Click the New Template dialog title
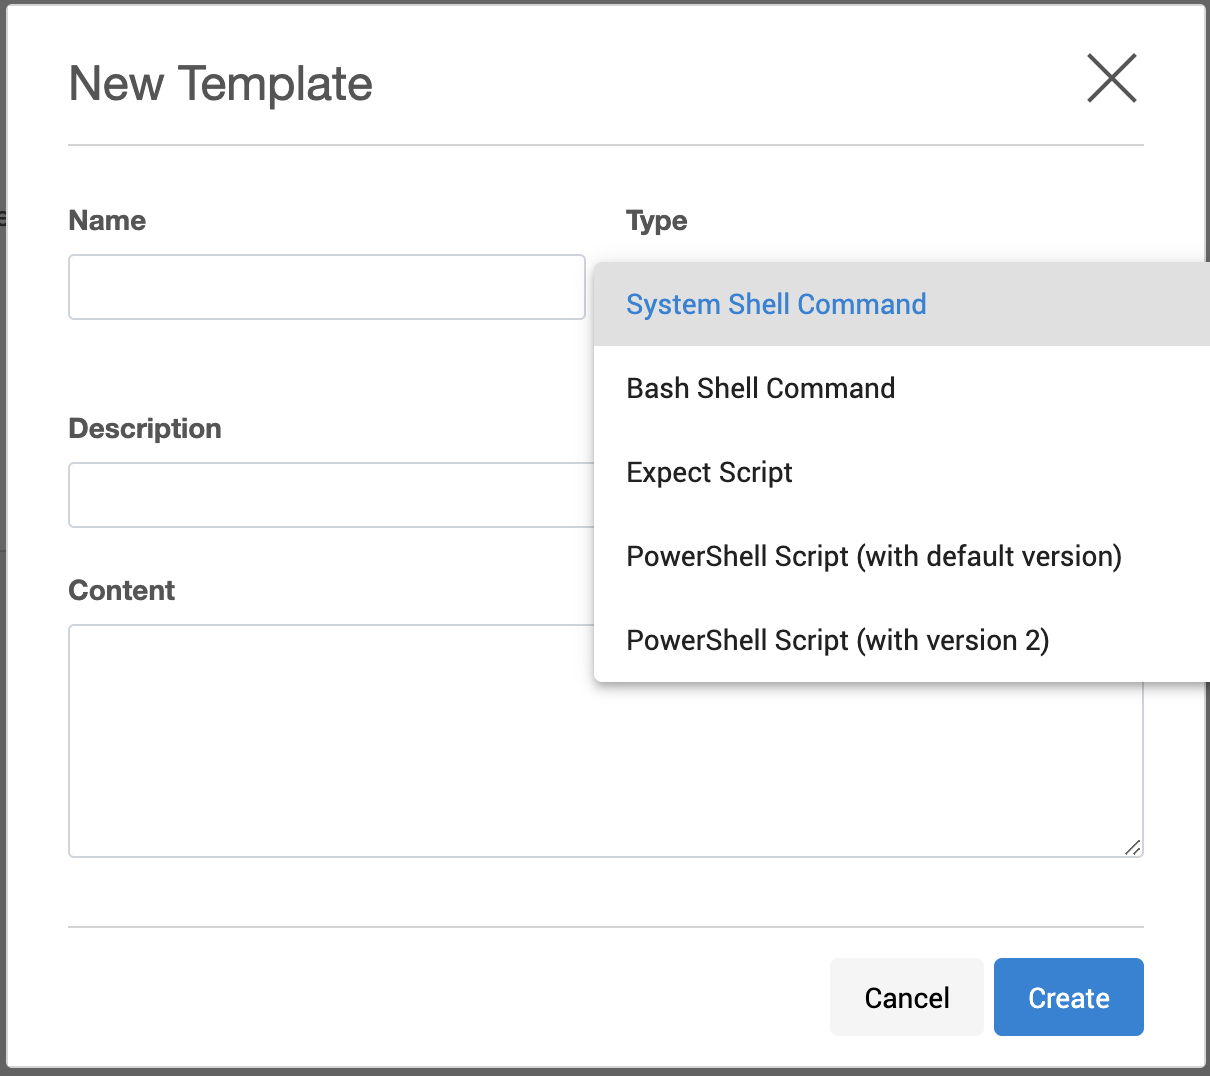Viewport: 1210px width, 1076px height. (x=220, y=83)
